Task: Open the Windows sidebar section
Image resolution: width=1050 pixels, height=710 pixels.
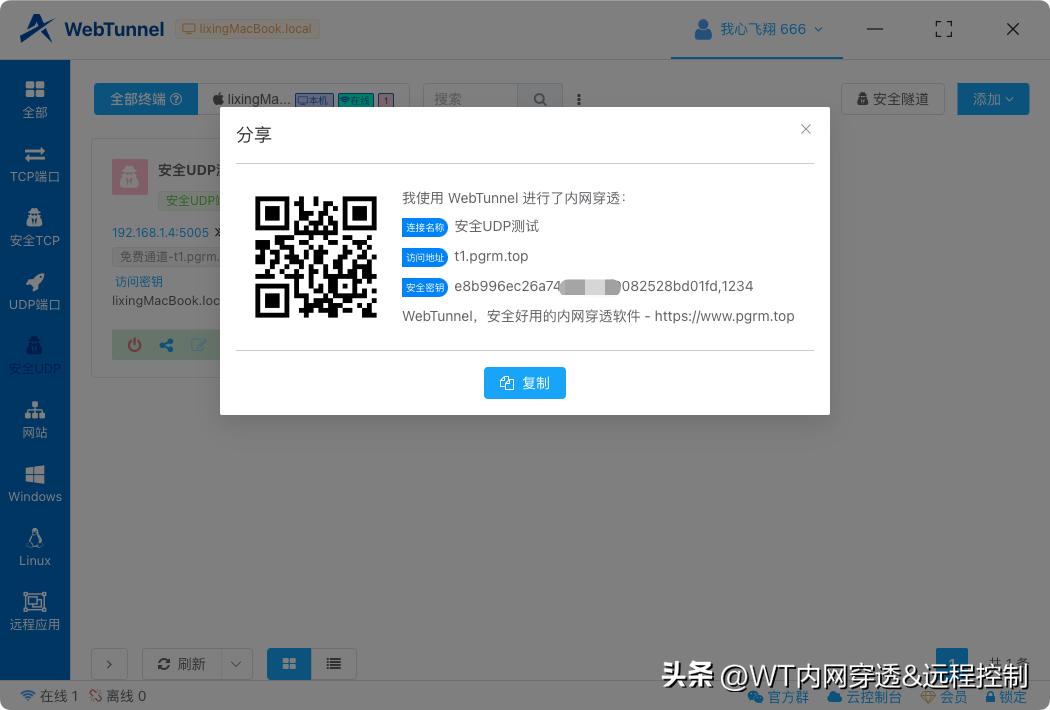Action: click(35, 484)
